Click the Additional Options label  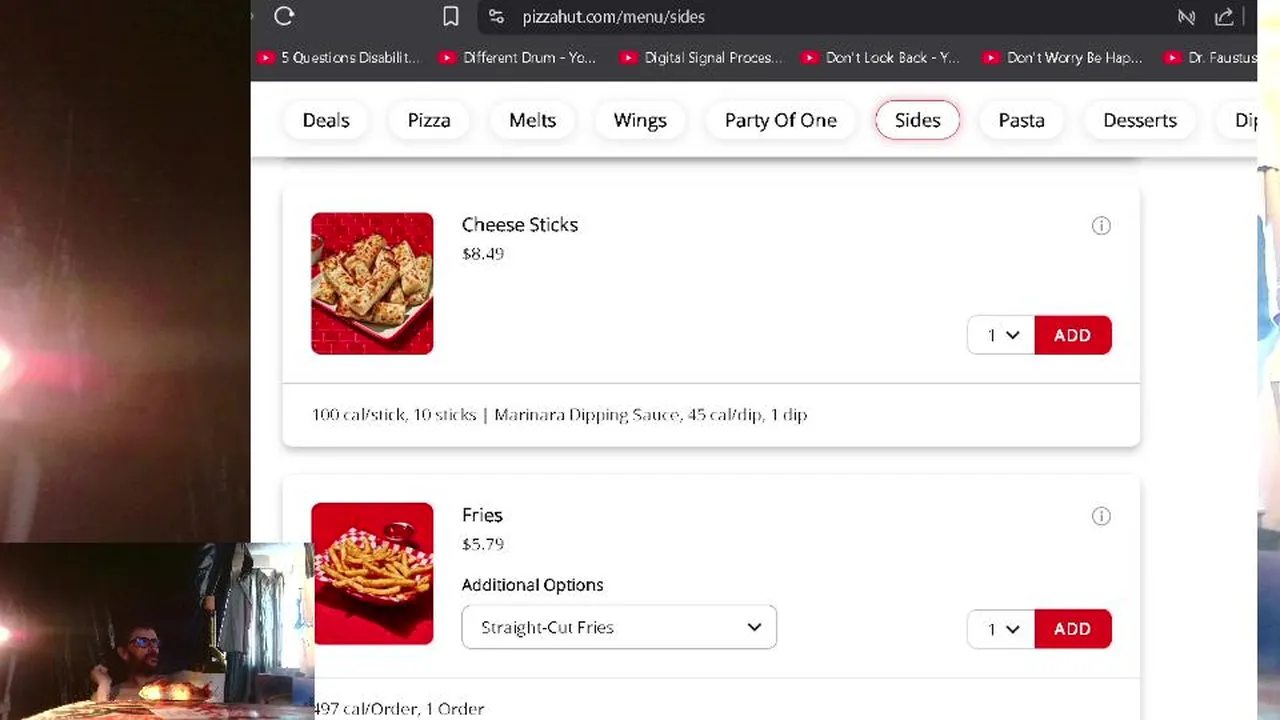coord(533,585)
